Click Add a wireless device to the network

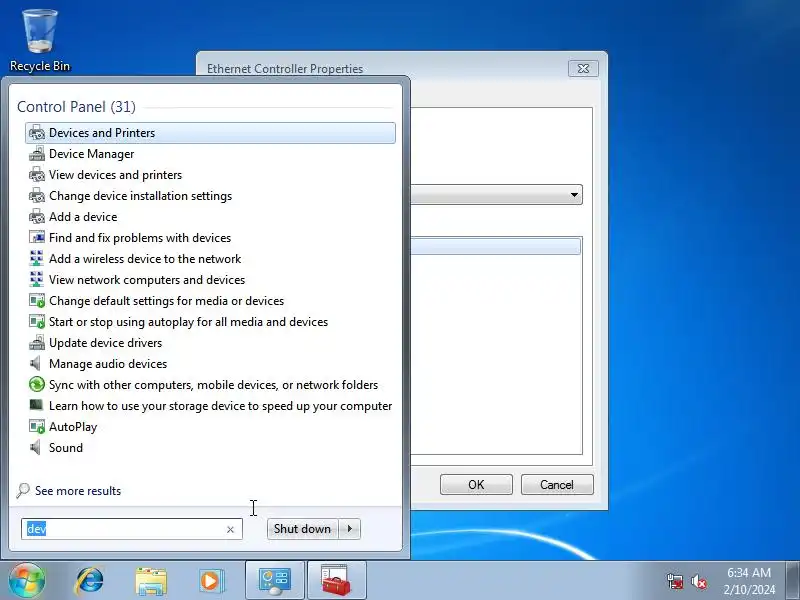[x=145, y=259]
